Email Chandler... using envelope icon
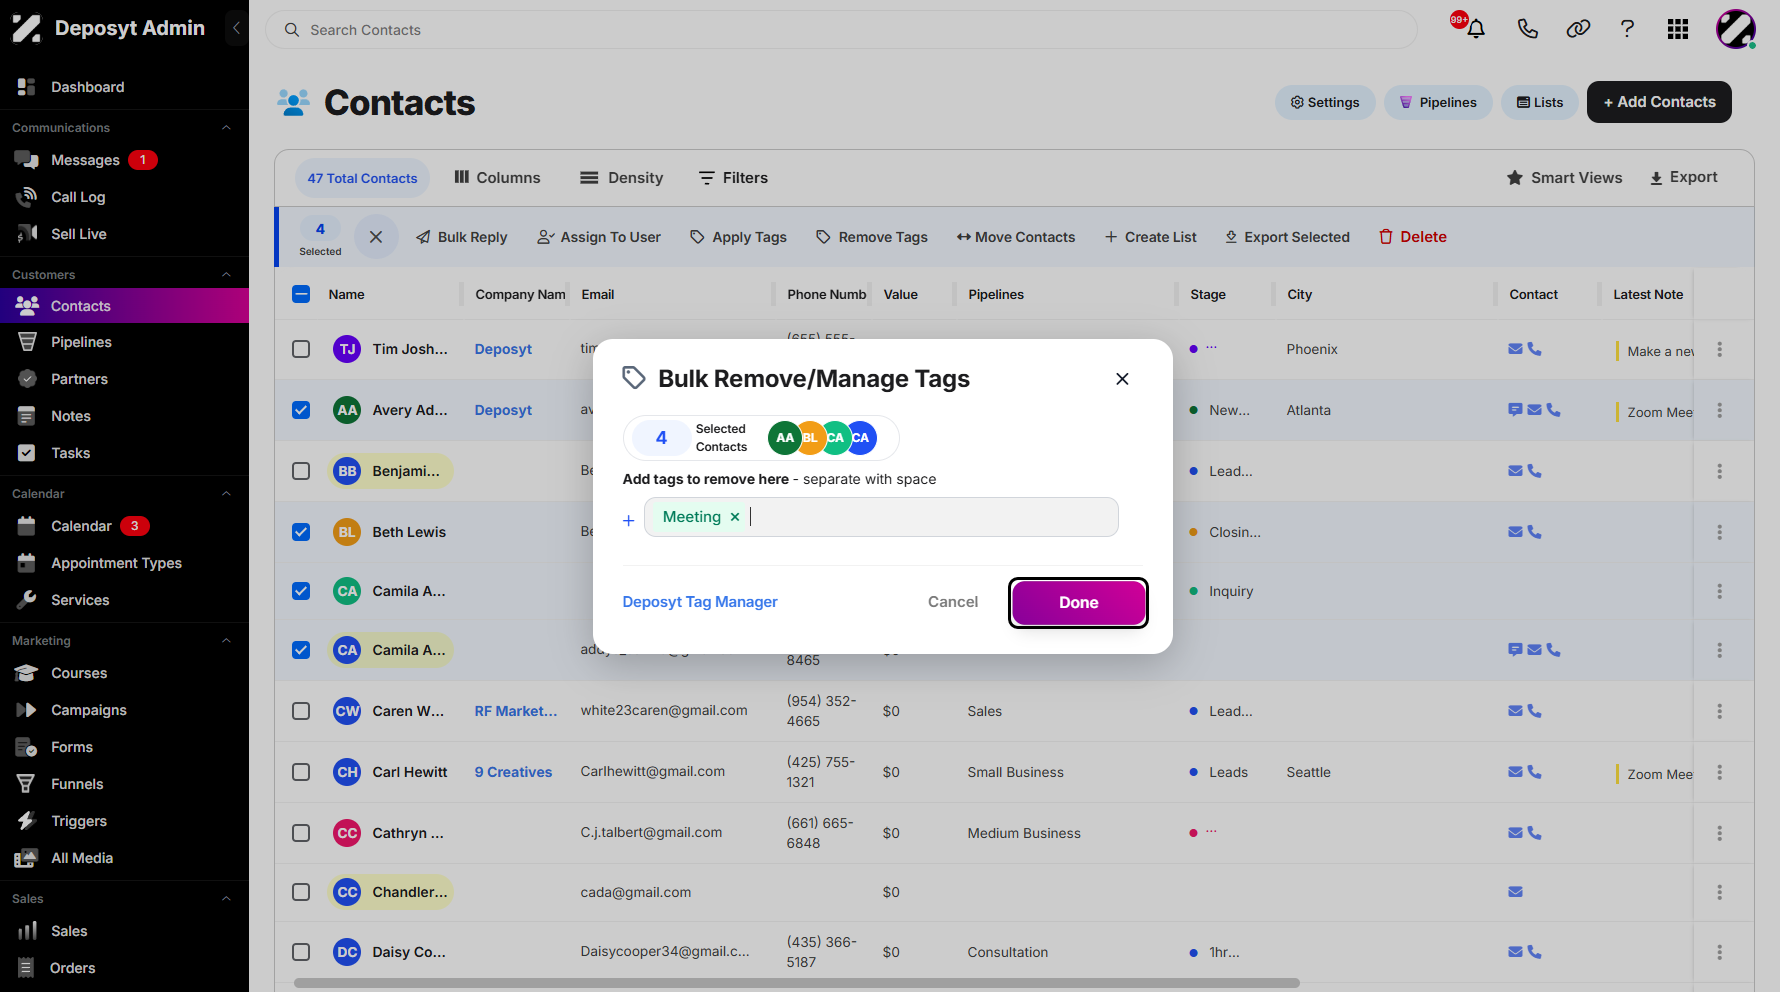This screenshot has height=992, width=1780. [1515, 892]
